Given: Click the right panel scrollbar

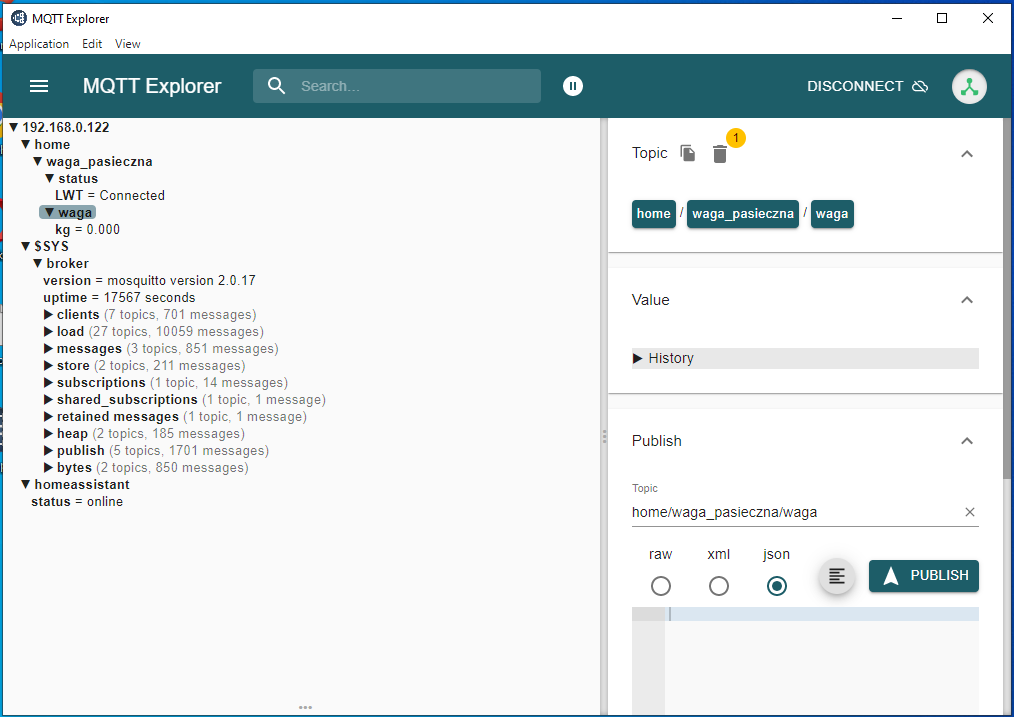Looking at the screenshot, I should [1007, 299].
